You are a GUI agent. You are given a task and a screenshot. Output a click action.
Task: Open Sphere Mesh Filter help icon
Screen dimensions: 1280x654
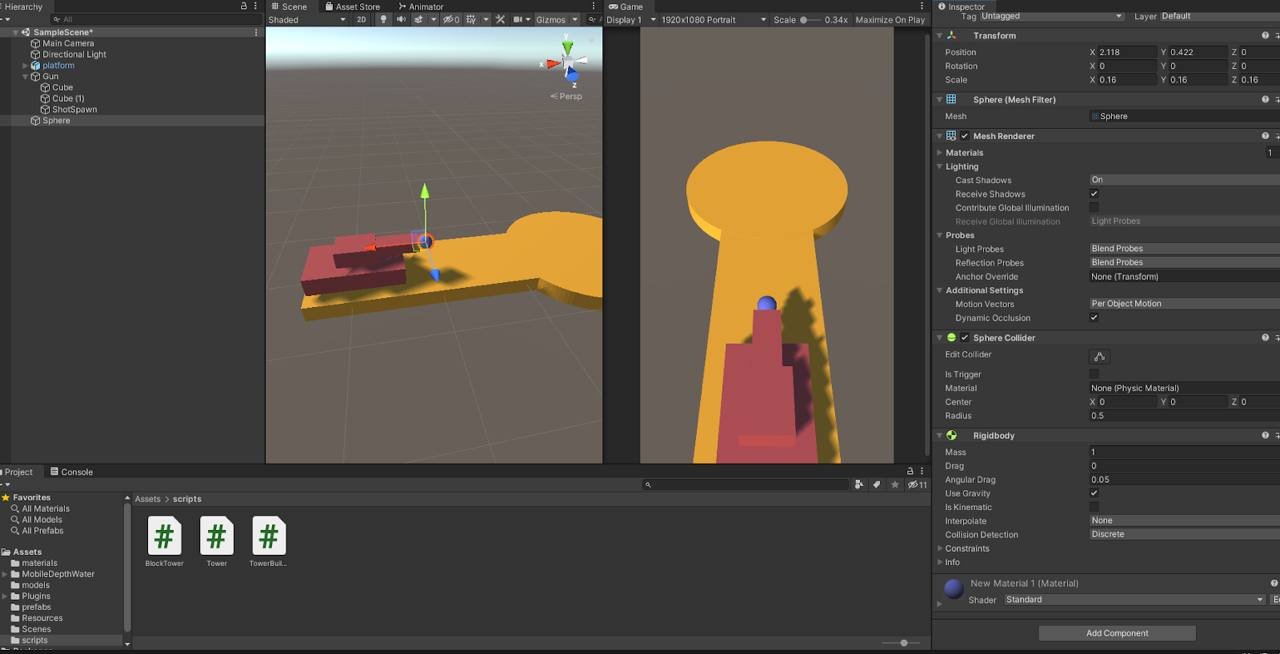1265,99
